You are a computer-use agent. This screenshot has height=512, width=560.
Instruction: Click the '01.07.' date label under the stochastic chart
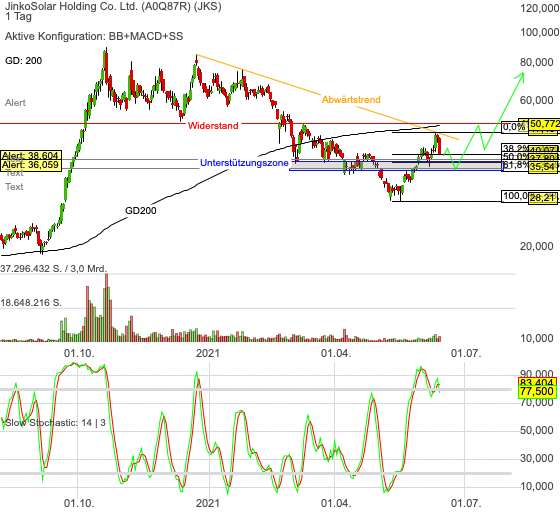coord(466,503)
